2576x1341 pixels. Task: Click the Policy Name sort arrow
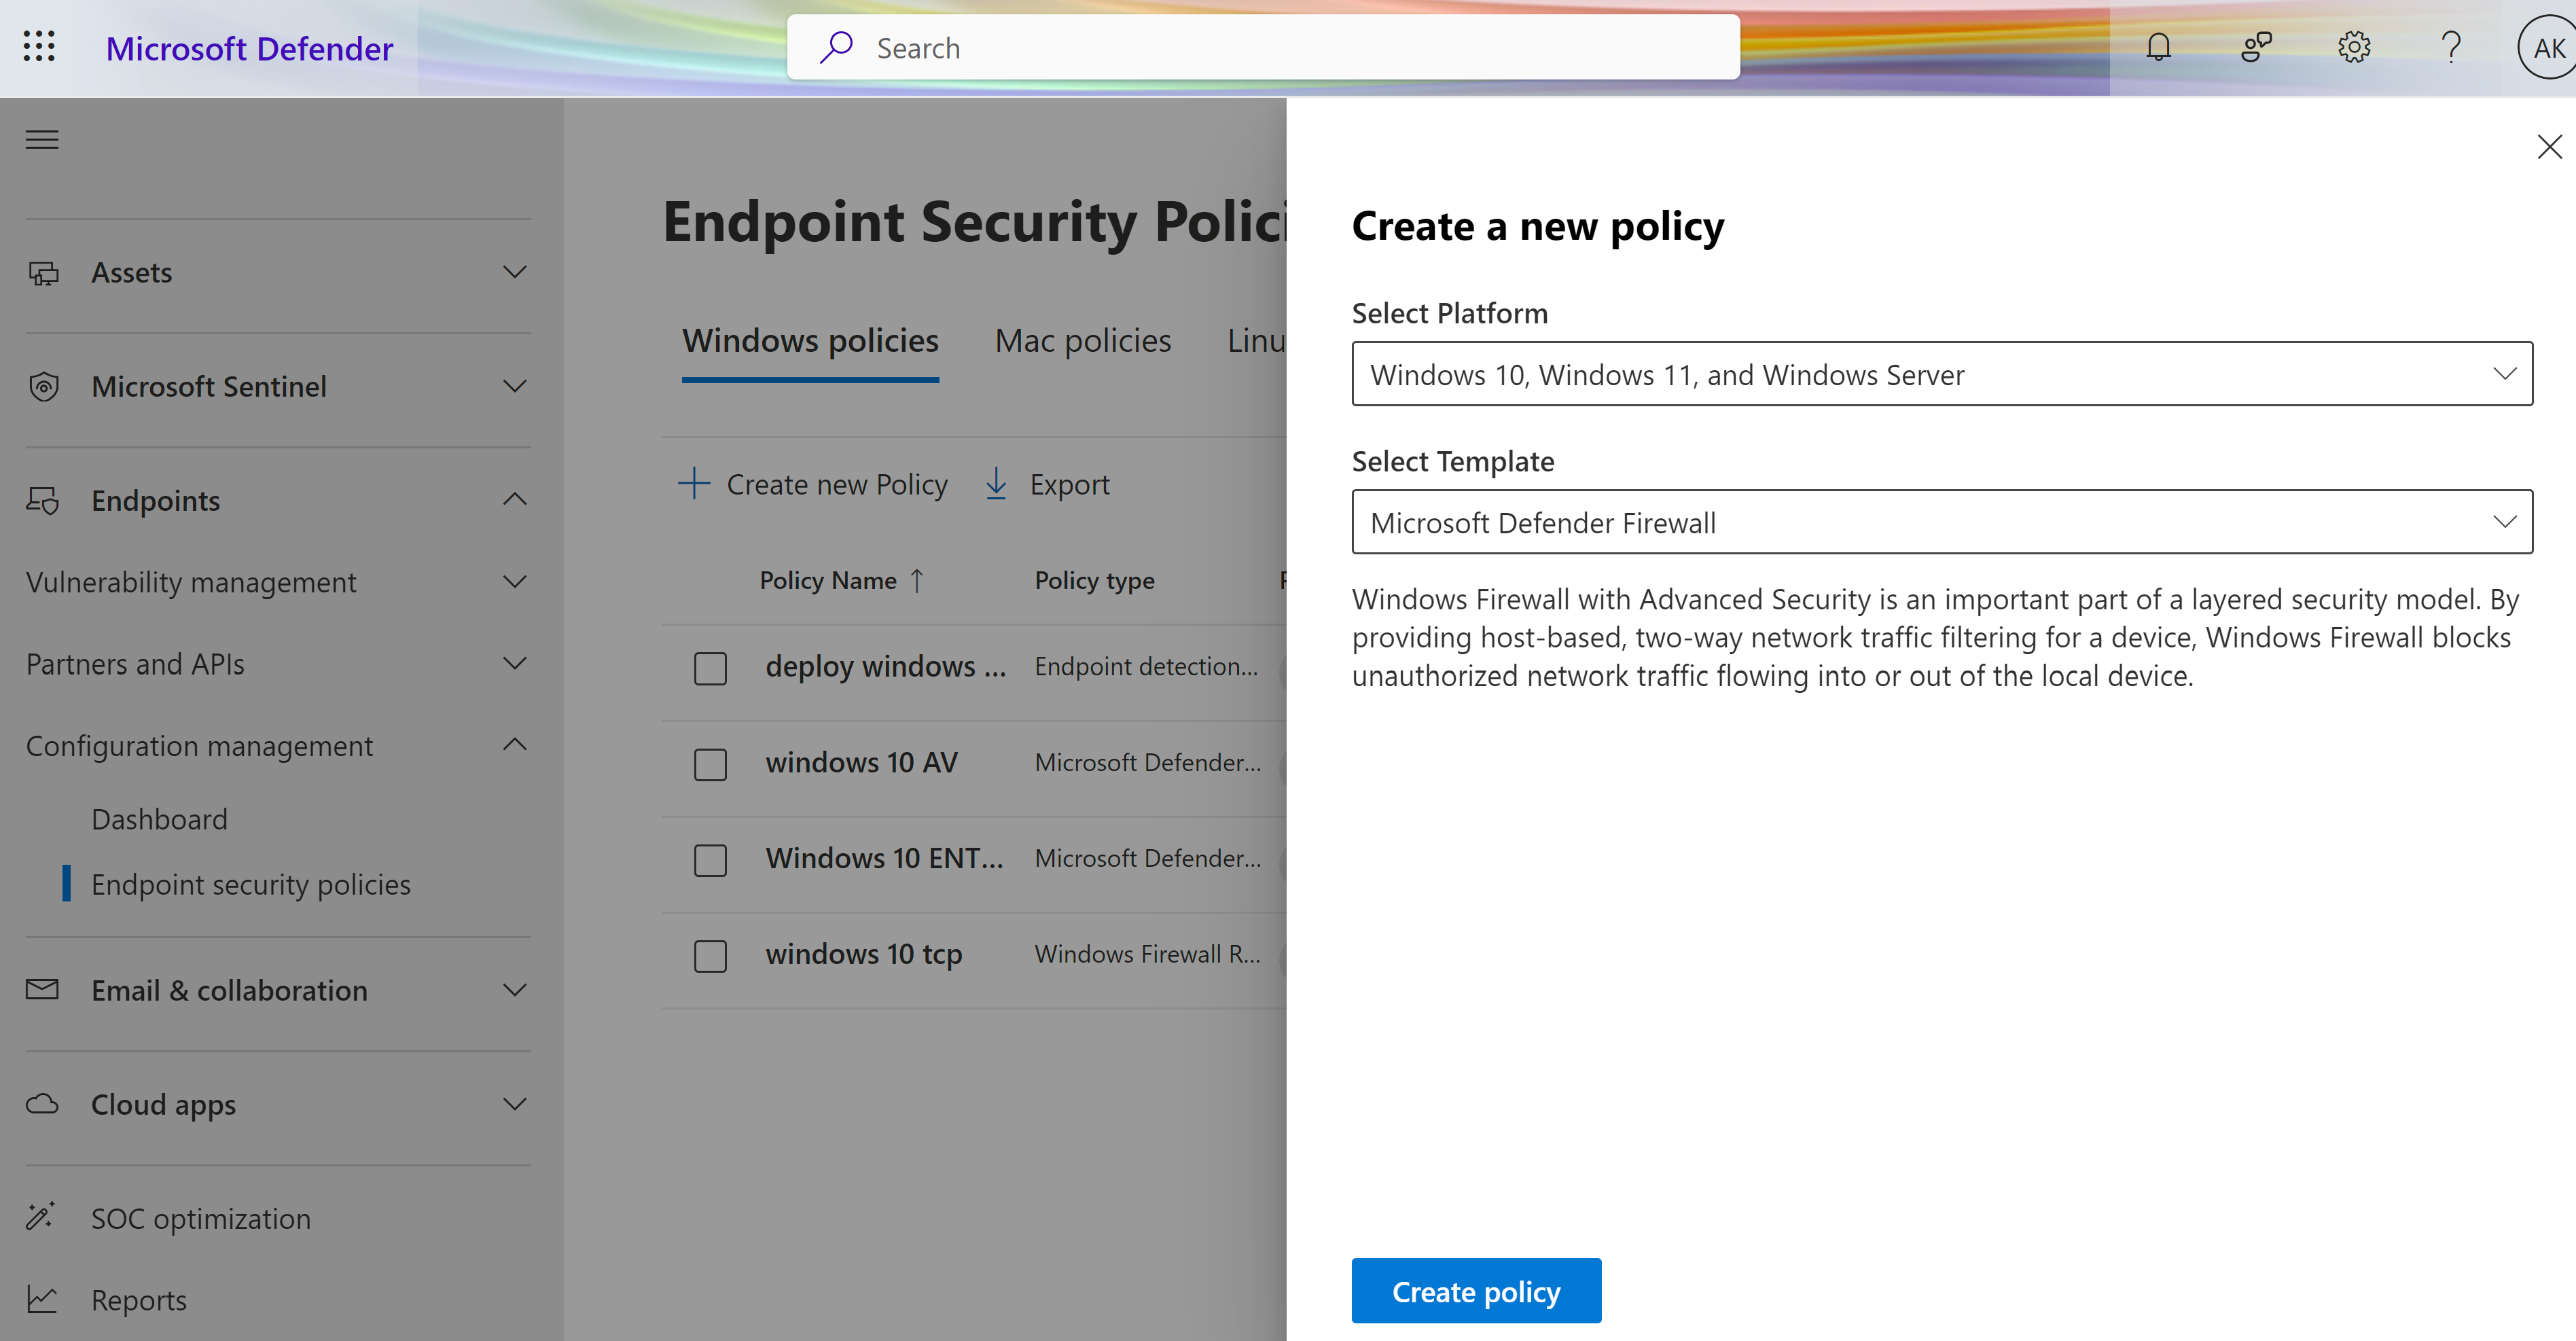[917, 581]
